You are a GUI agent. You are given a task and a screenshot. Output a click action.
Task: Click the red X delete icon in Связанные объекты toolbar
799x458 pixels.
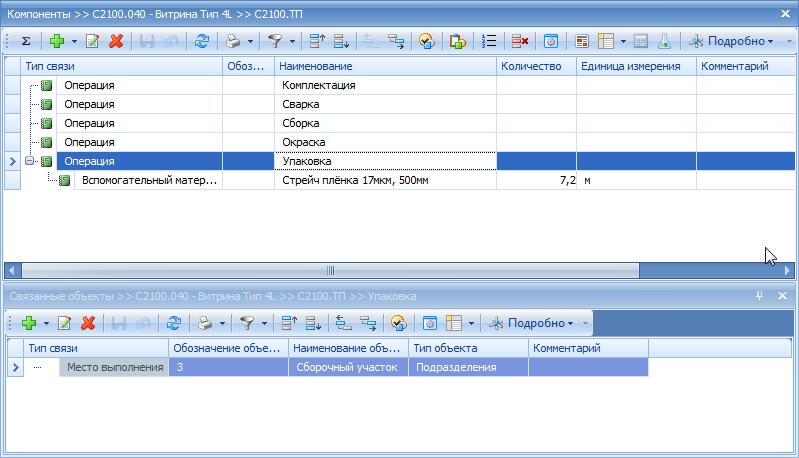[x=88, y=323]
